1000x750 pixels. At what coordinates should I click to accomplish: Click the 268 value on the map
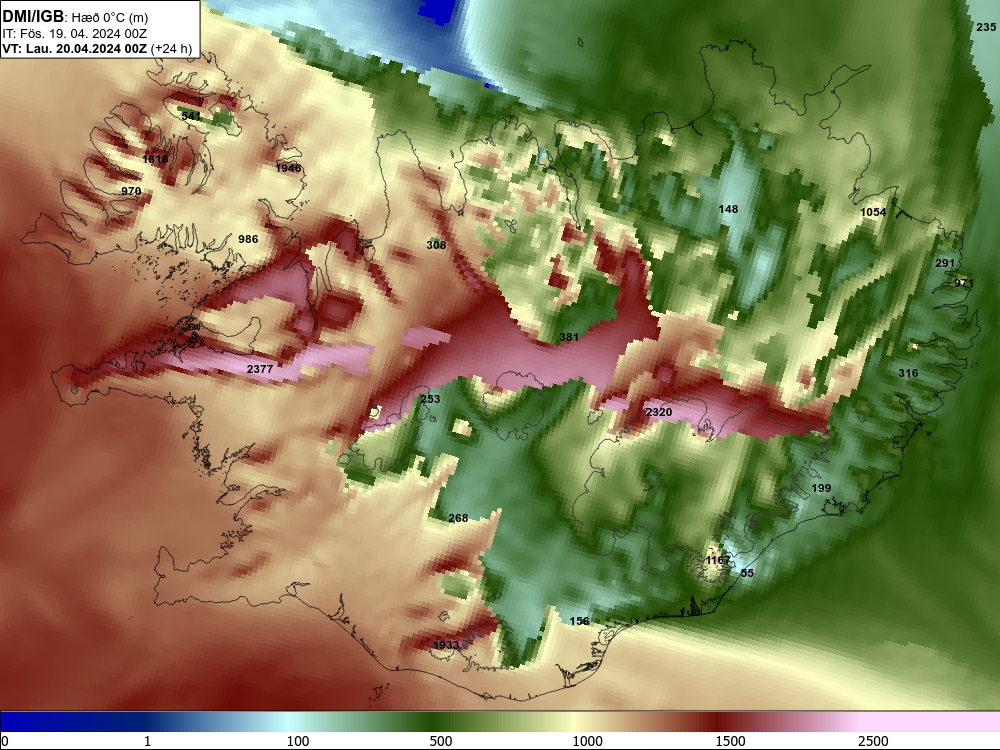pyautogui.click(x=458, y=518)
